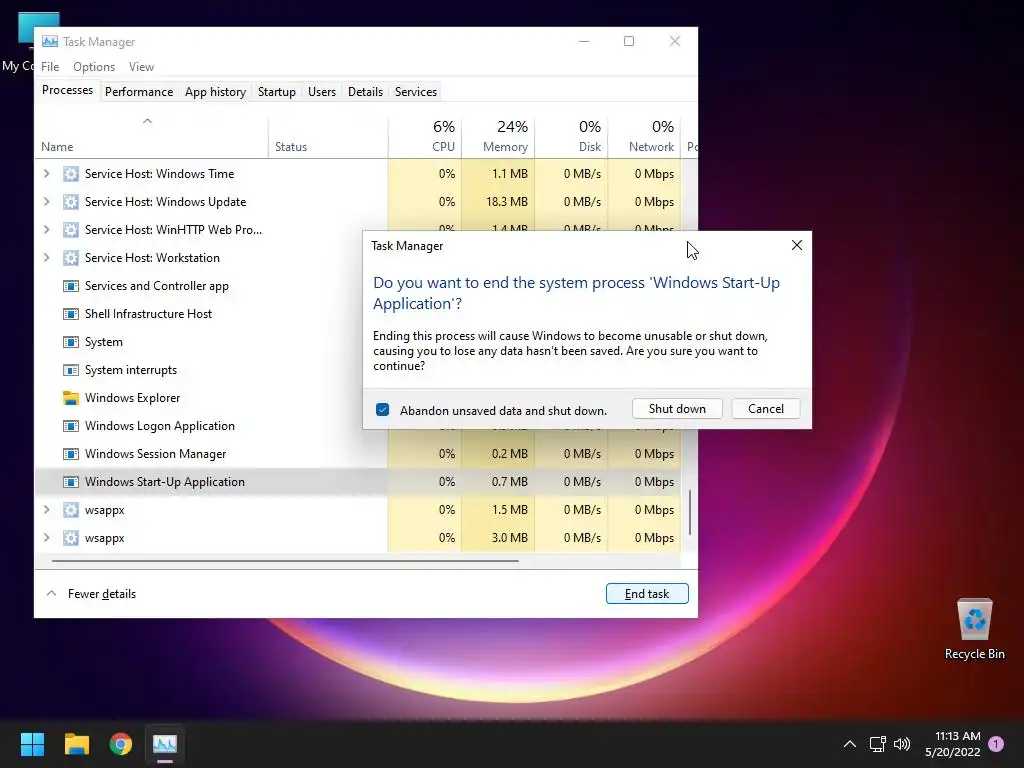Confirm with the Shut down button
This screenshot has width=1024, height=768.
click(x=677, y=409)
